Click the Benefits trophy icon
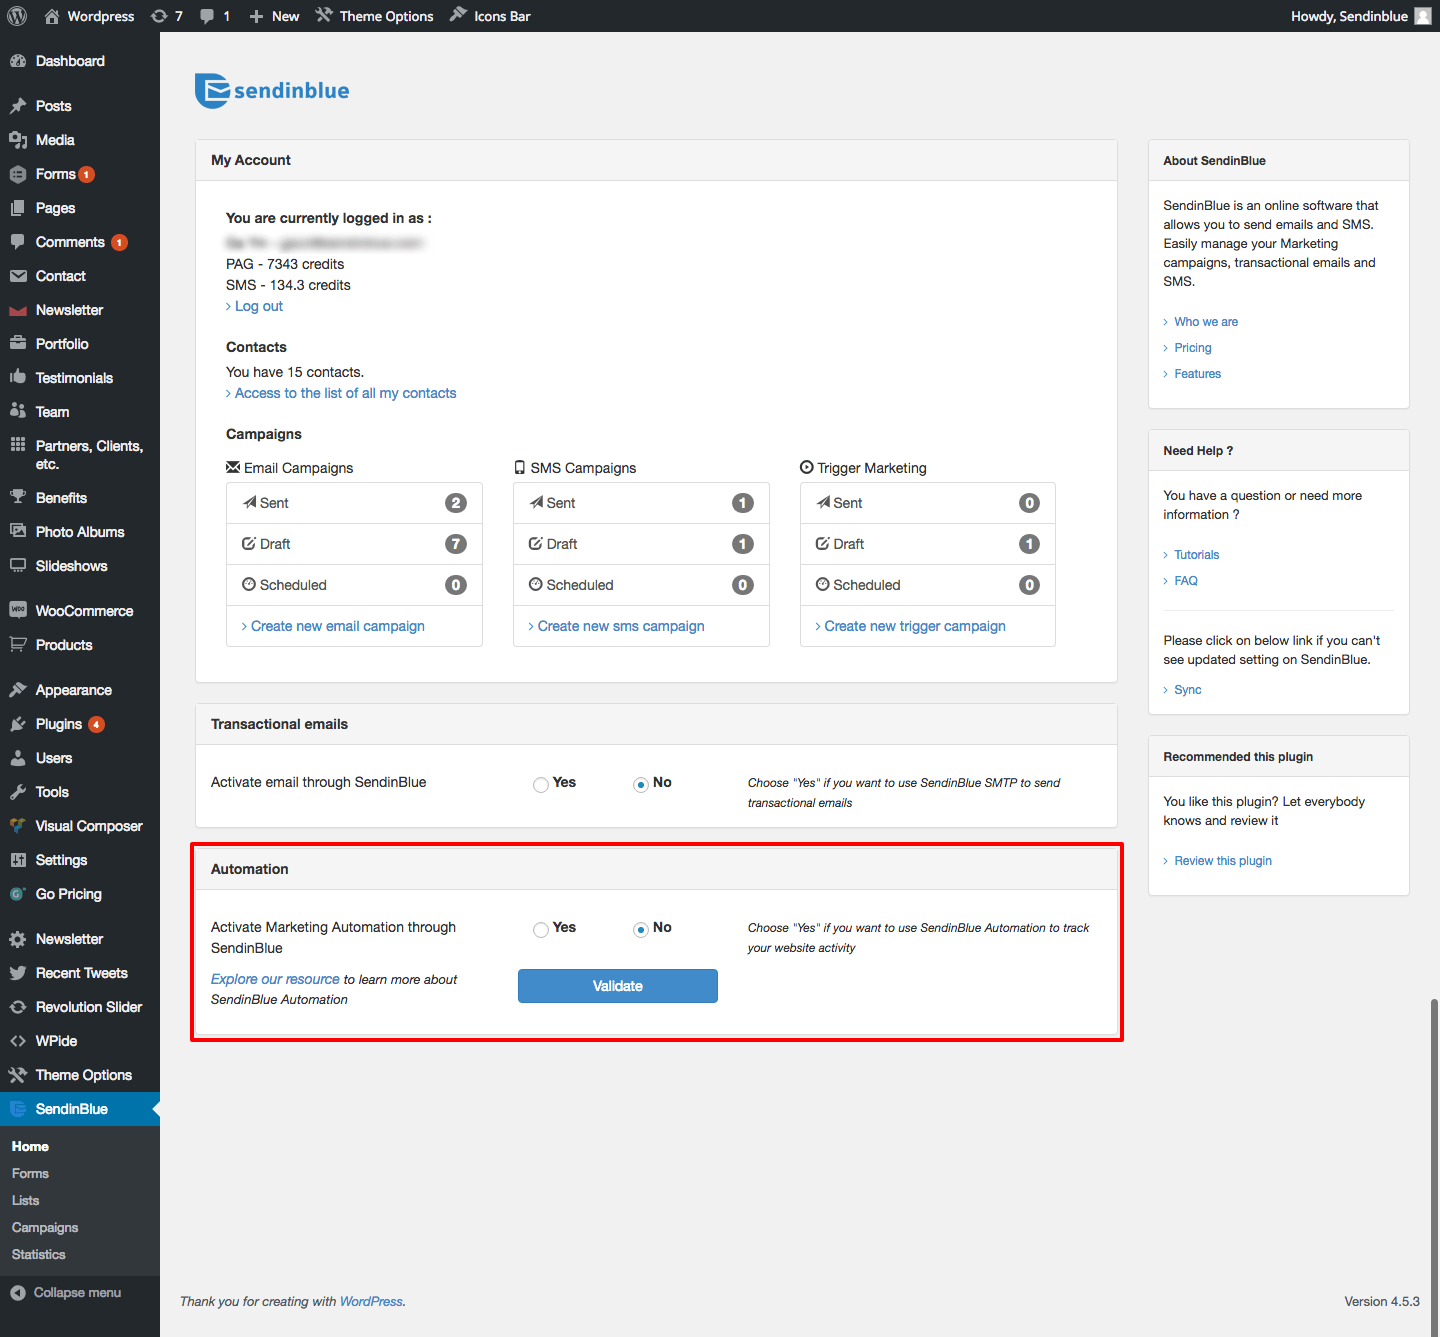1440x1337 pixels. tap(18, 498)
